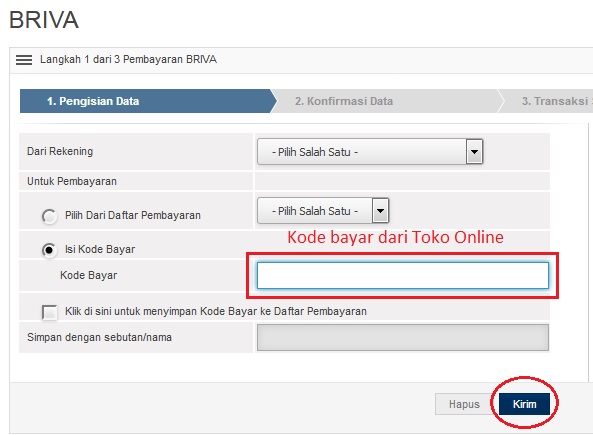Expand the Pilih Dari Daftar Pembayaran dropdown
This screenshot has height=435, width=593.
pyautogui.click(x=323, y=211)
